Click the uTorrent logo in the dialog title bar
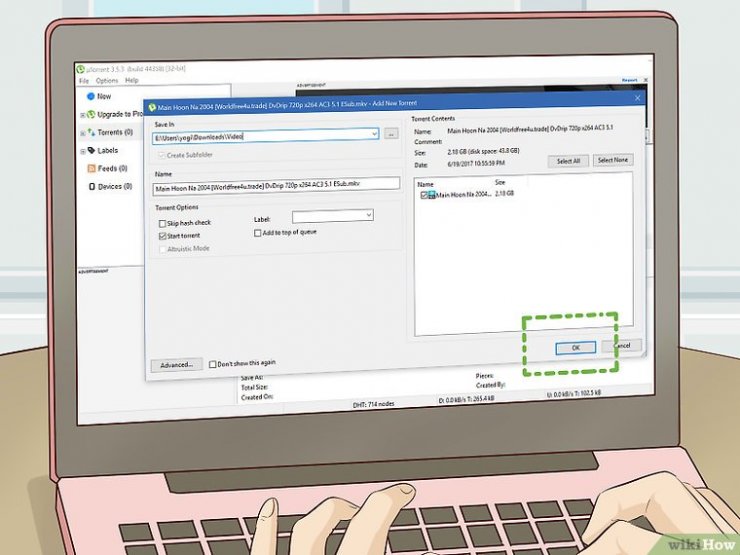The image size is (740, 555). (151, 108)
